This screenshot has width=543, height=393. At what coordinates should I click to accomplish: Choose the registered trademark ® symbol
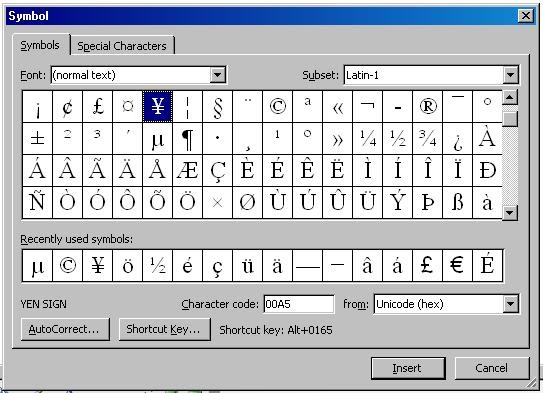click(428, 107)
